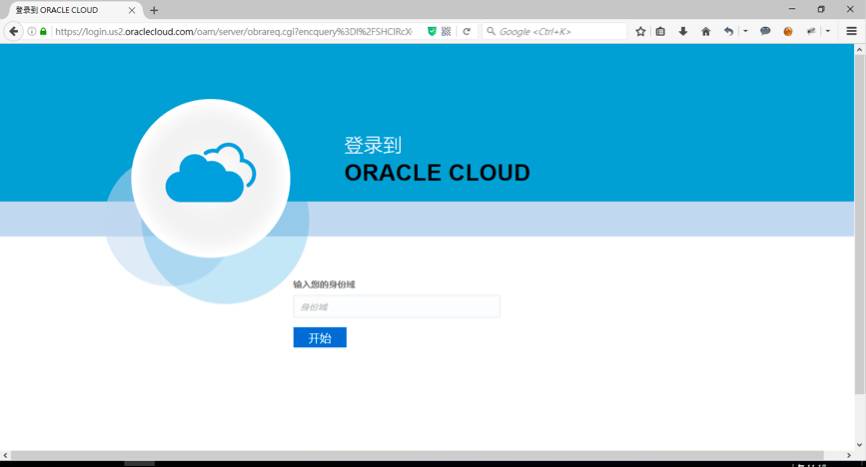Click vertical scrollbar up arrow
The image size is (866, 467).
[859, 50]
